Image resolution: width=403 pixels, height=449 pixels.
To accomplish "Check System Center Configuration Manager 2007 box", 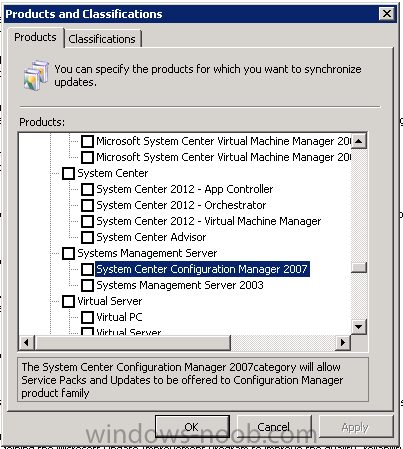I will click(87, 269).
